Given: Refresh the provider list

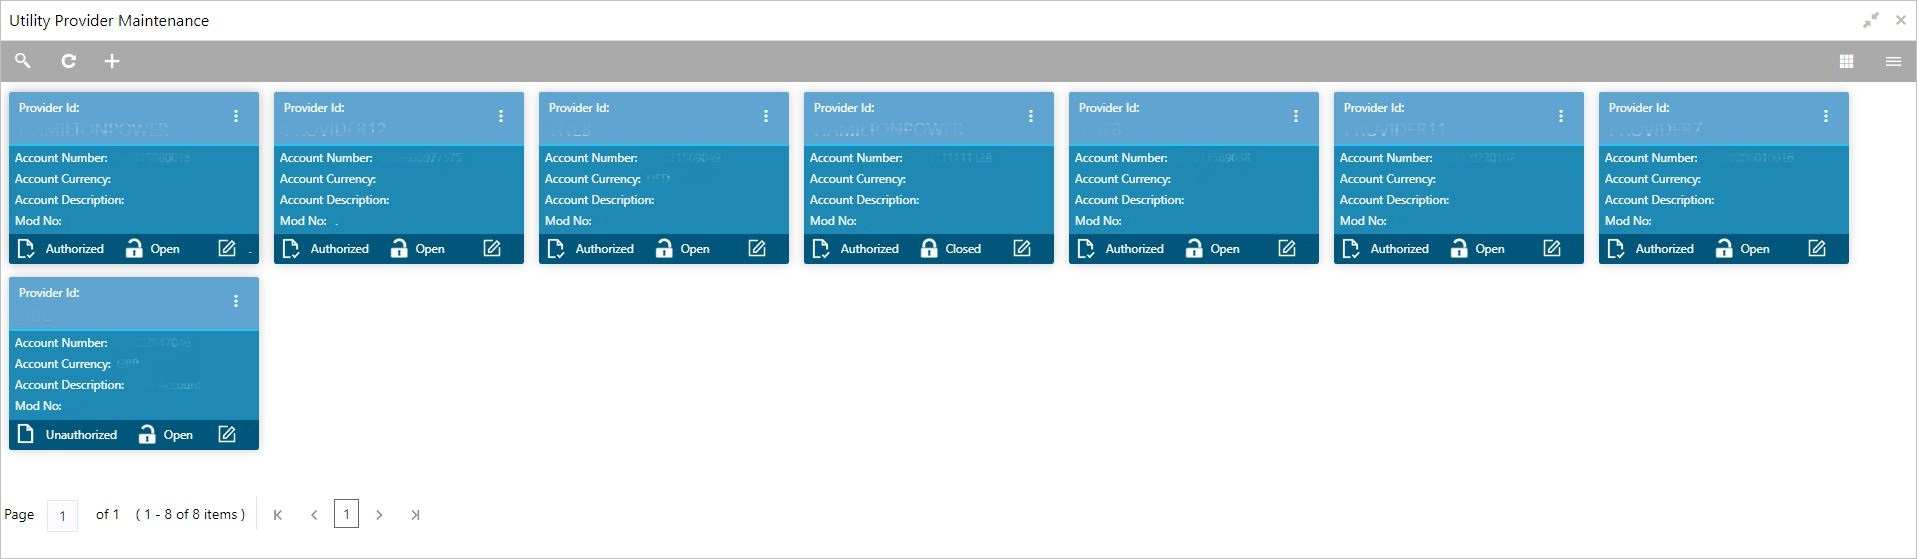Looking at the screenshot, I should 68,61.
